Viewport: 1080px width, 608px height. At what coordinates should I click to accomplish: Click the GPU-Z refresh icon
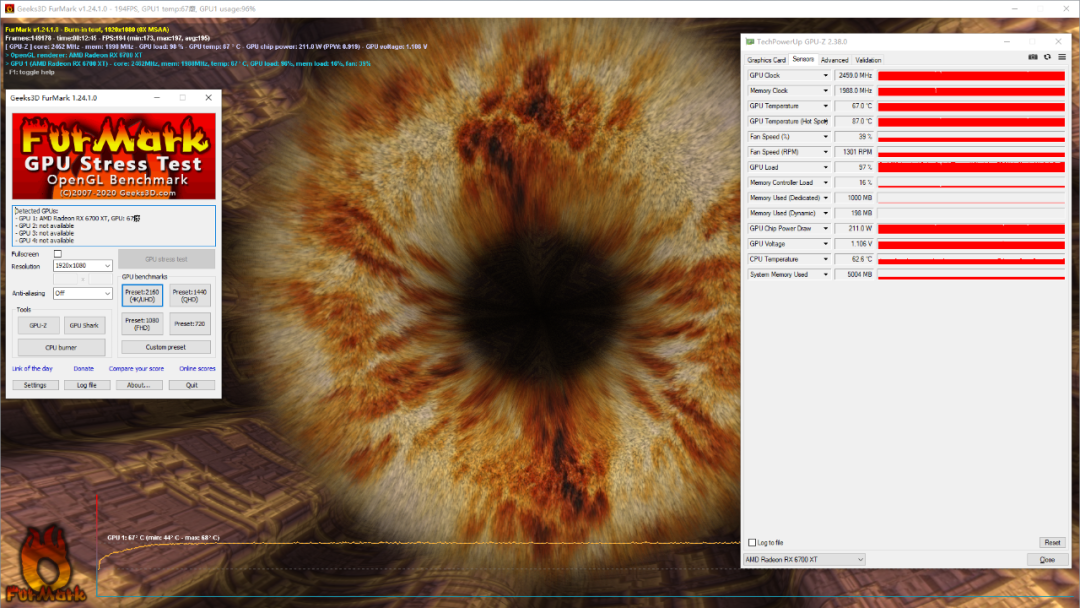click(x=1047, y=57)
